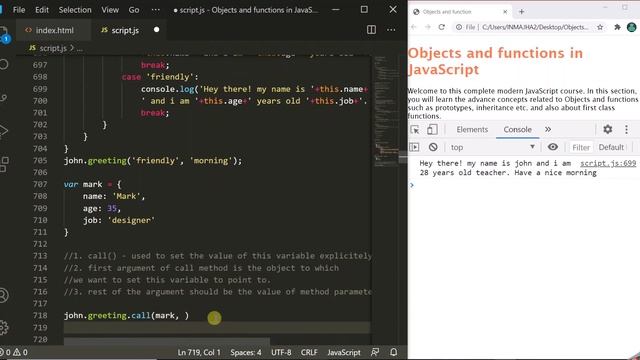Open the Accounts icon in activity bar
640x360 pixels.
click(4, 295)
